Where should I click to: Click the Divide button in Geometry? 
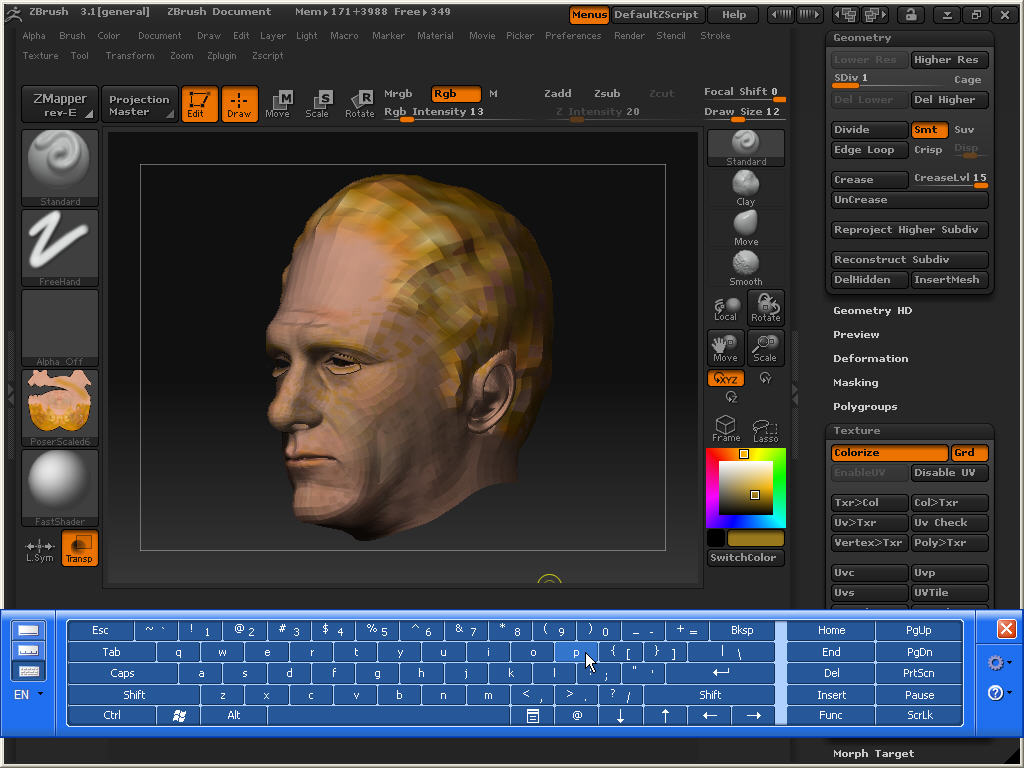(869, 129)
